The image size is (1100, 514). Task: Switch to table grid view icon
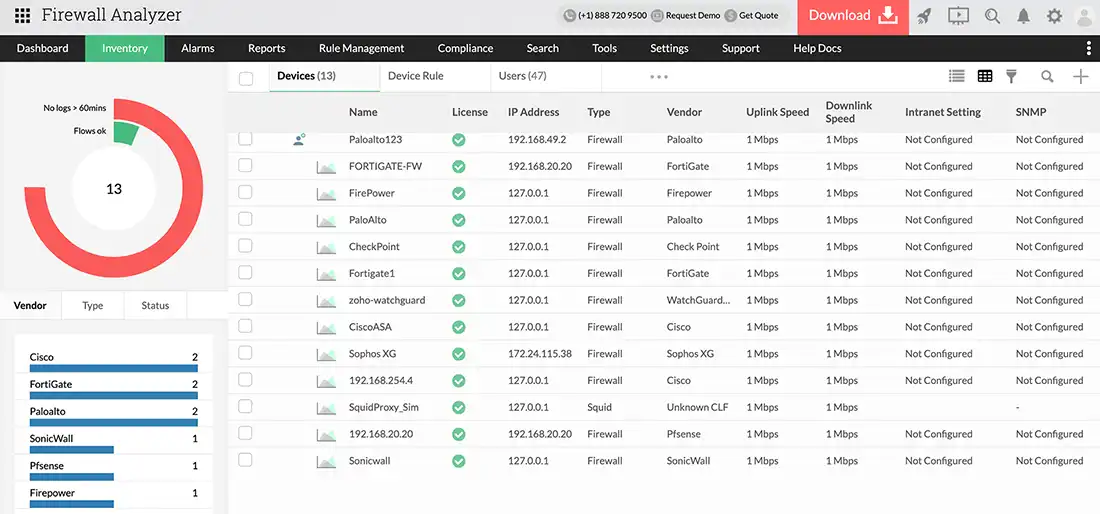click(x=985, y=76)
